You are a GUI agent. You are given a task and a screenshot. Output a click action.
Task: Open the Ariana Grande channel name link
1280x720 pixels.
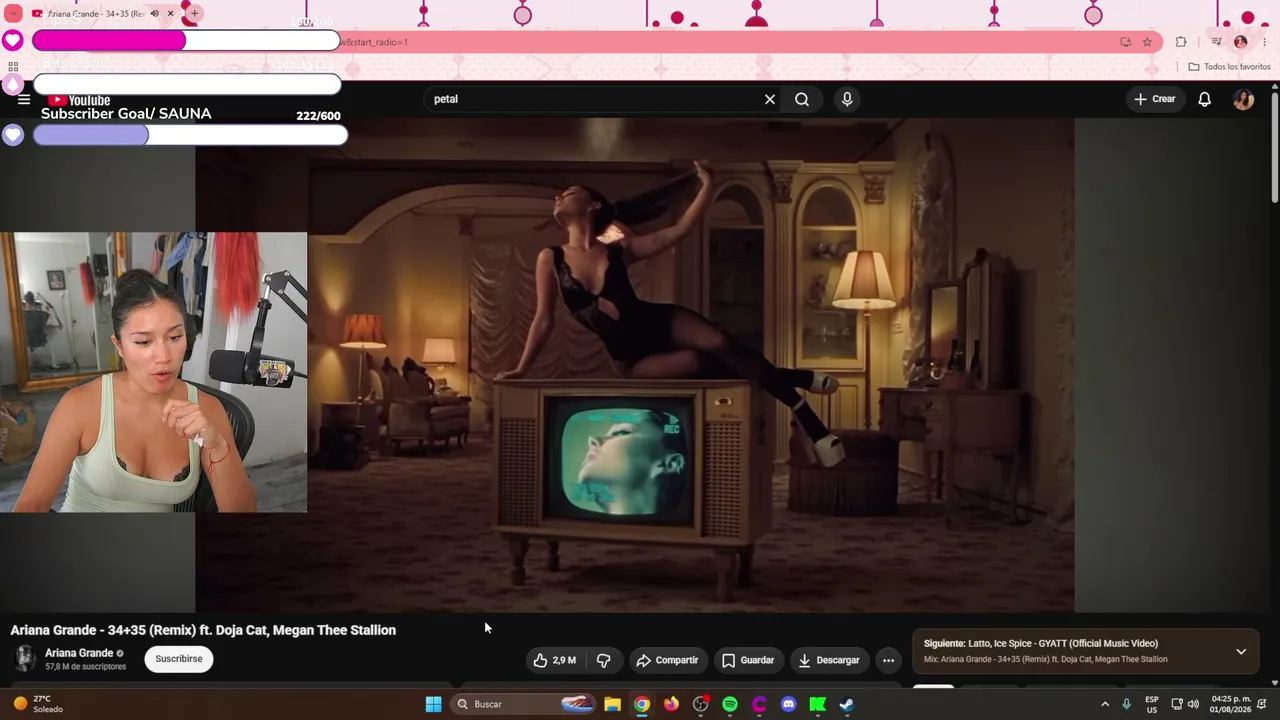coord(79,653)
